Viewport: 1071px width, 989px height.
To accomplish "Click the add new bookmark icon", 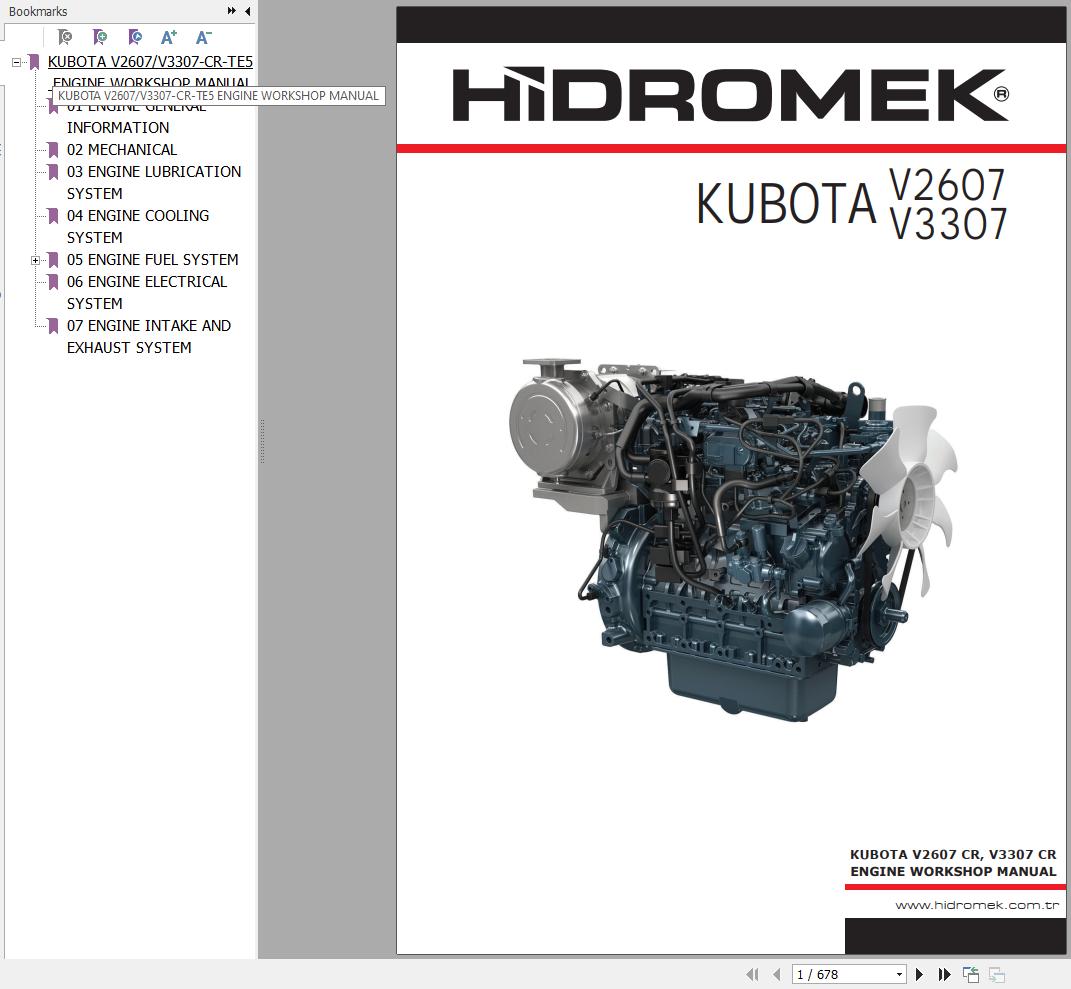I will (x=100, y=38).
